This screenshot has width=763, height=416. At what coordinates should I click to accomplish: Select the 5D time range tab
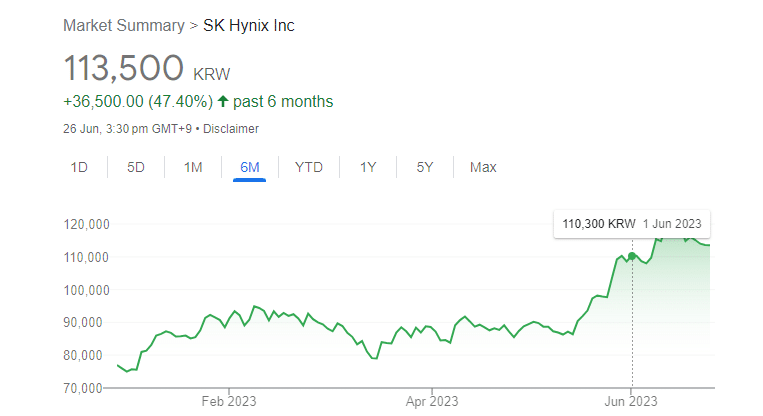point(136,167)
